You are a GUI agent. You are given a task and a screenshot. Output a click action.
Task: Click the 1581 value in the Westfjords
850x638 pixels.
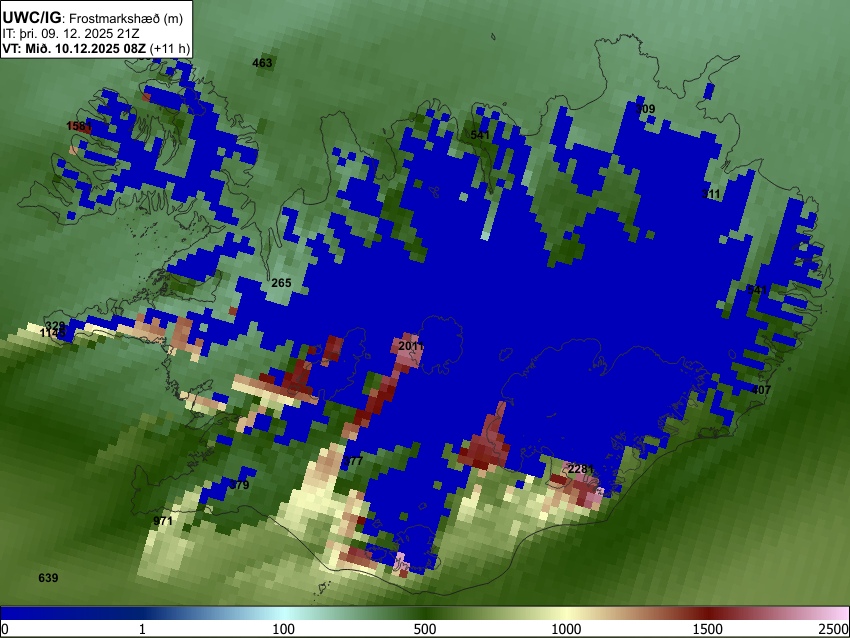[79, 126]
